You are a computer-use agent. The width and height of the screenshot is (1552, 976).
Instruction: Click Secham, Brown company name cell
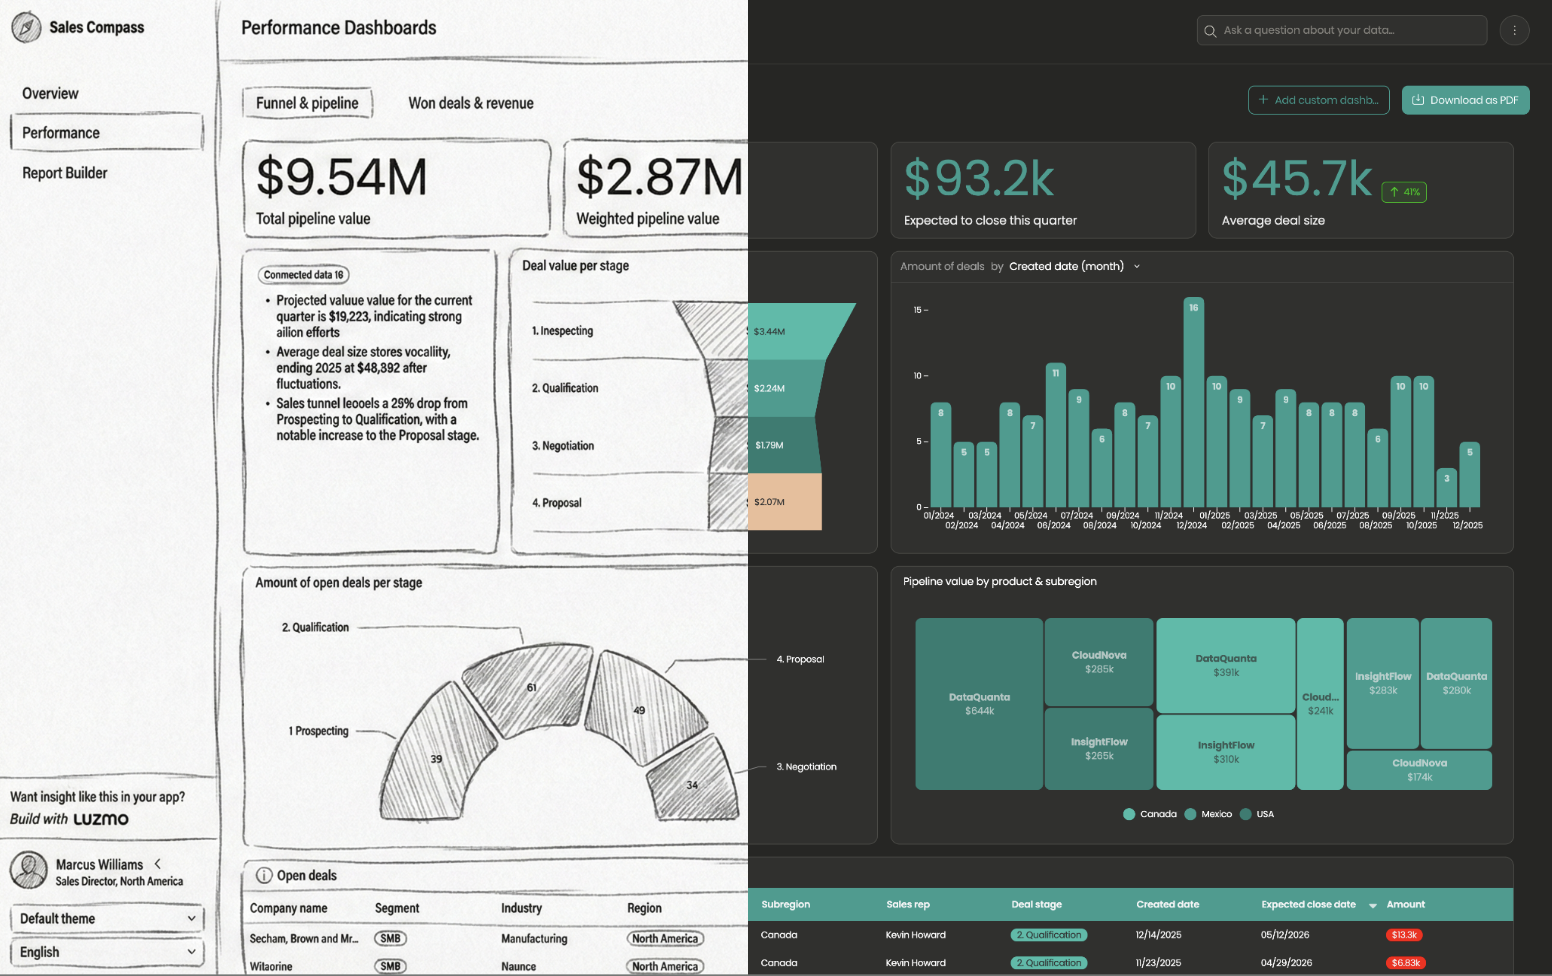coord(304,939)
